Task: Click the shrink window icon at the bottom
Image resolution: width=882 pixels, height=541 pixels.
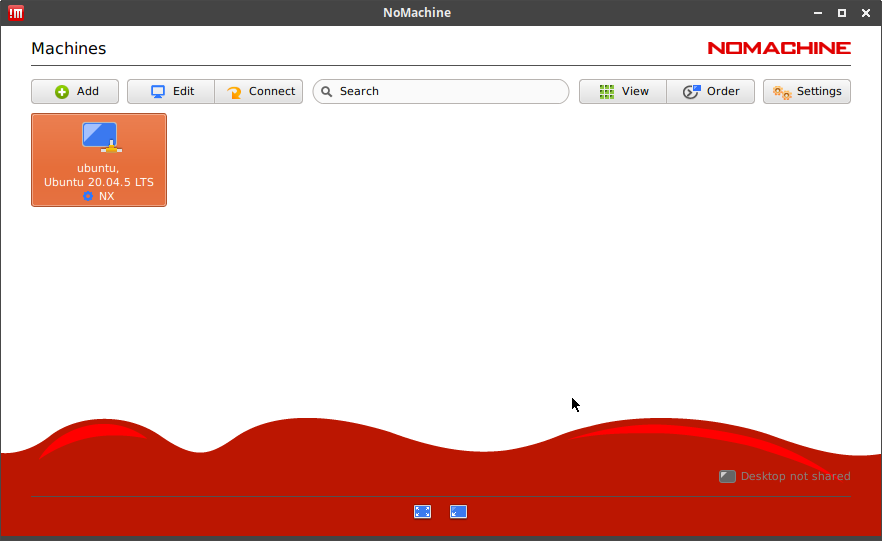Action: pyautogui.click(x=458, y=512)
